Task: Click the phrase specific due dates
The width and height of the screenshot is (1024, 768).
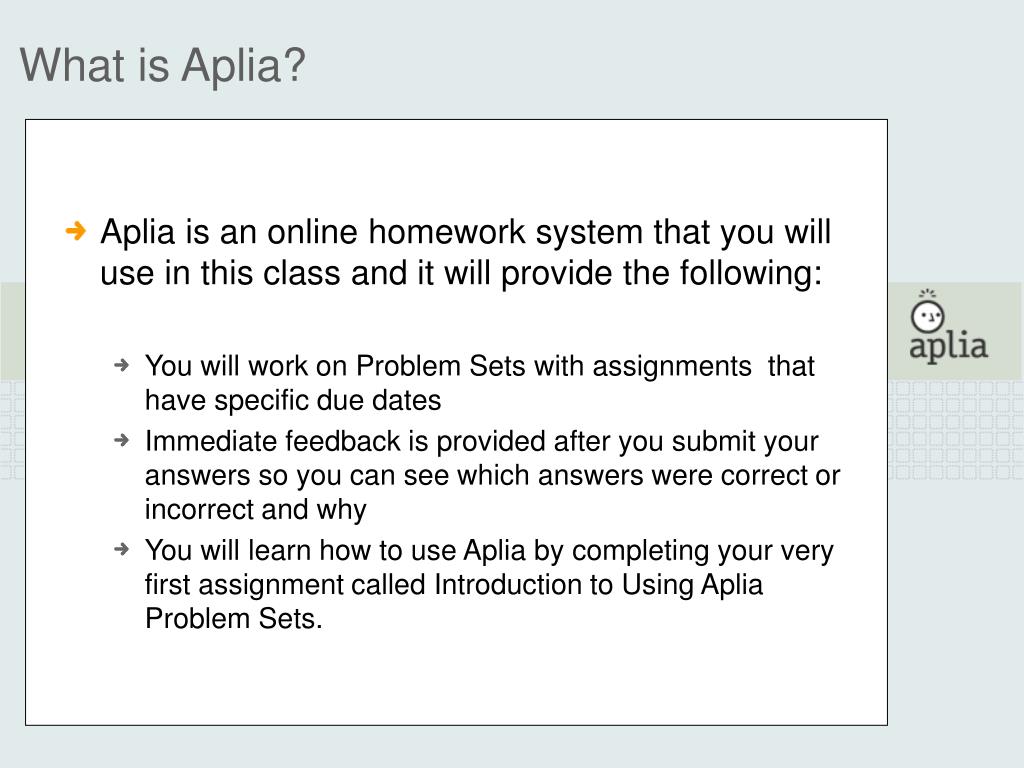Action: [328, 400]
